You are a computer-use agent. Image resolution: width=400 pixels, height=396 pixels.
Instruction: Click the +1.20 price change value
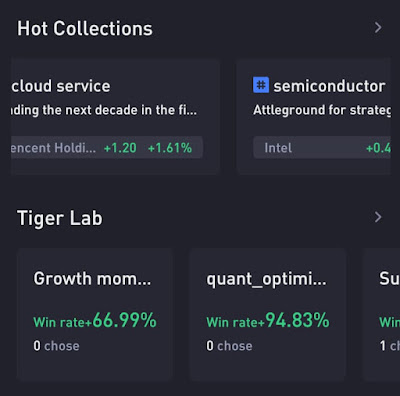pos(120,148)
